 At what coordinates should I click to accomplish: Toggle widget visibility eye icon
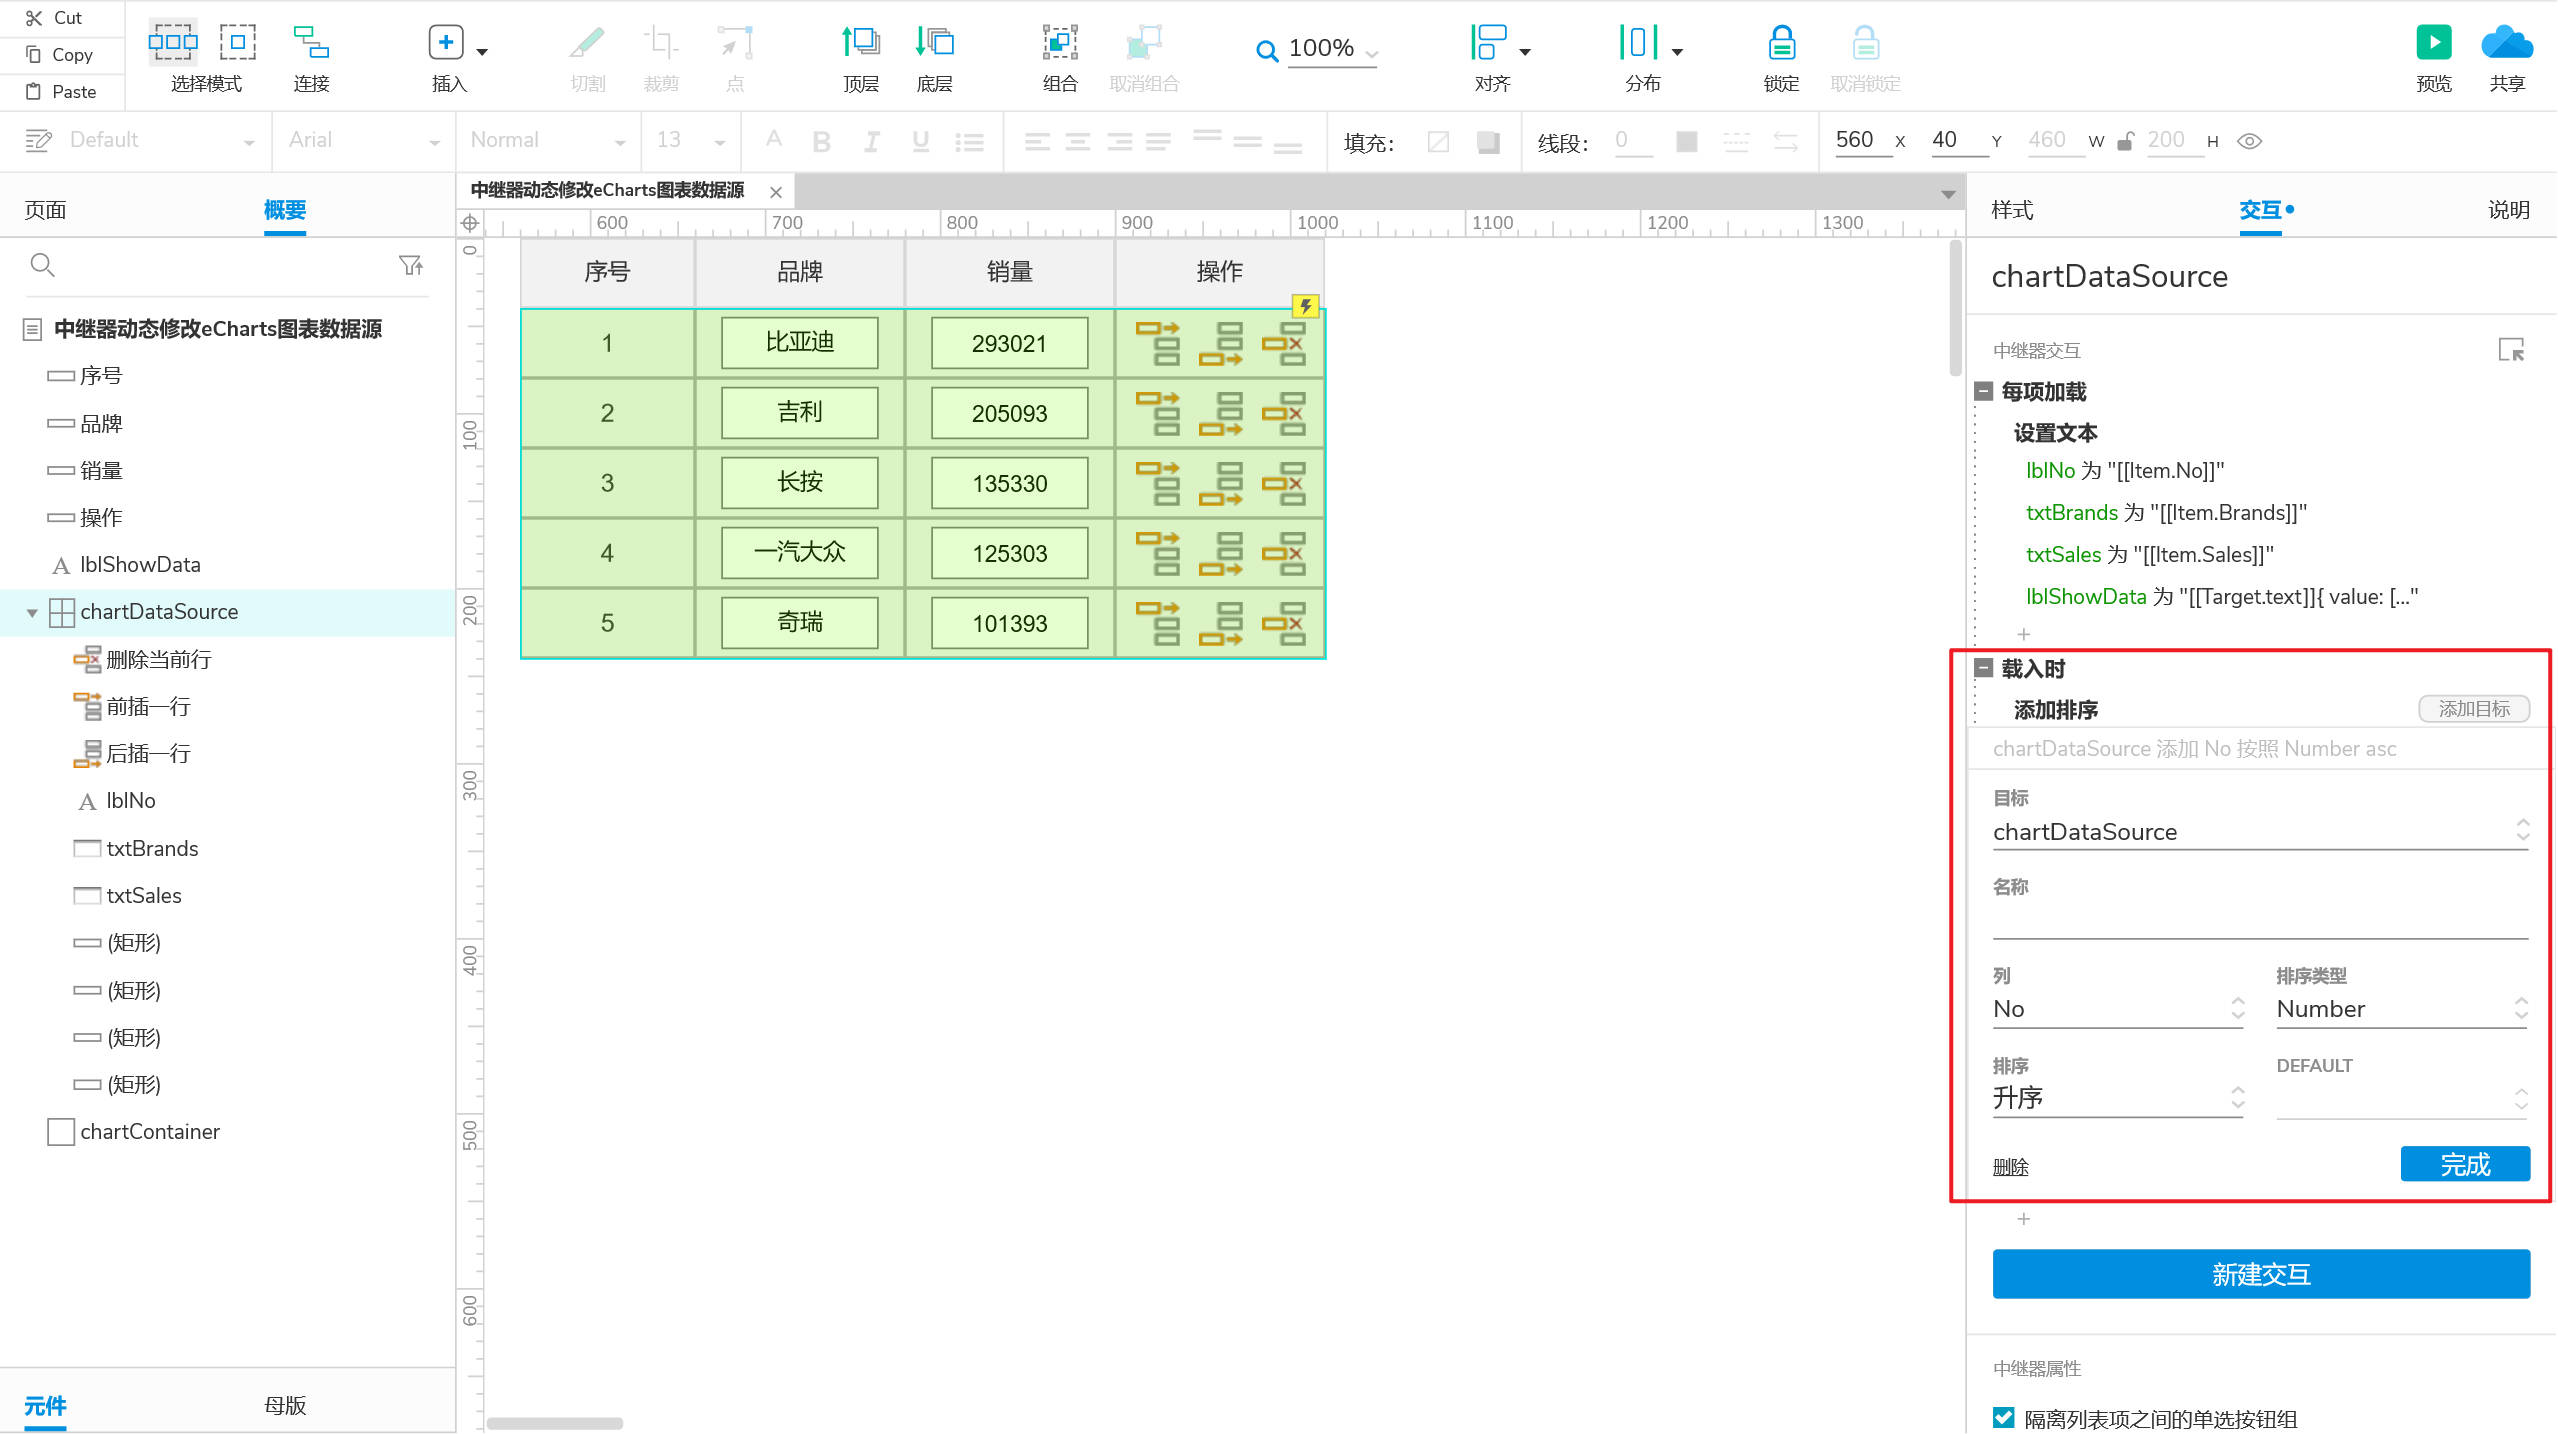pyautogui.click(x=2249, y=141)
